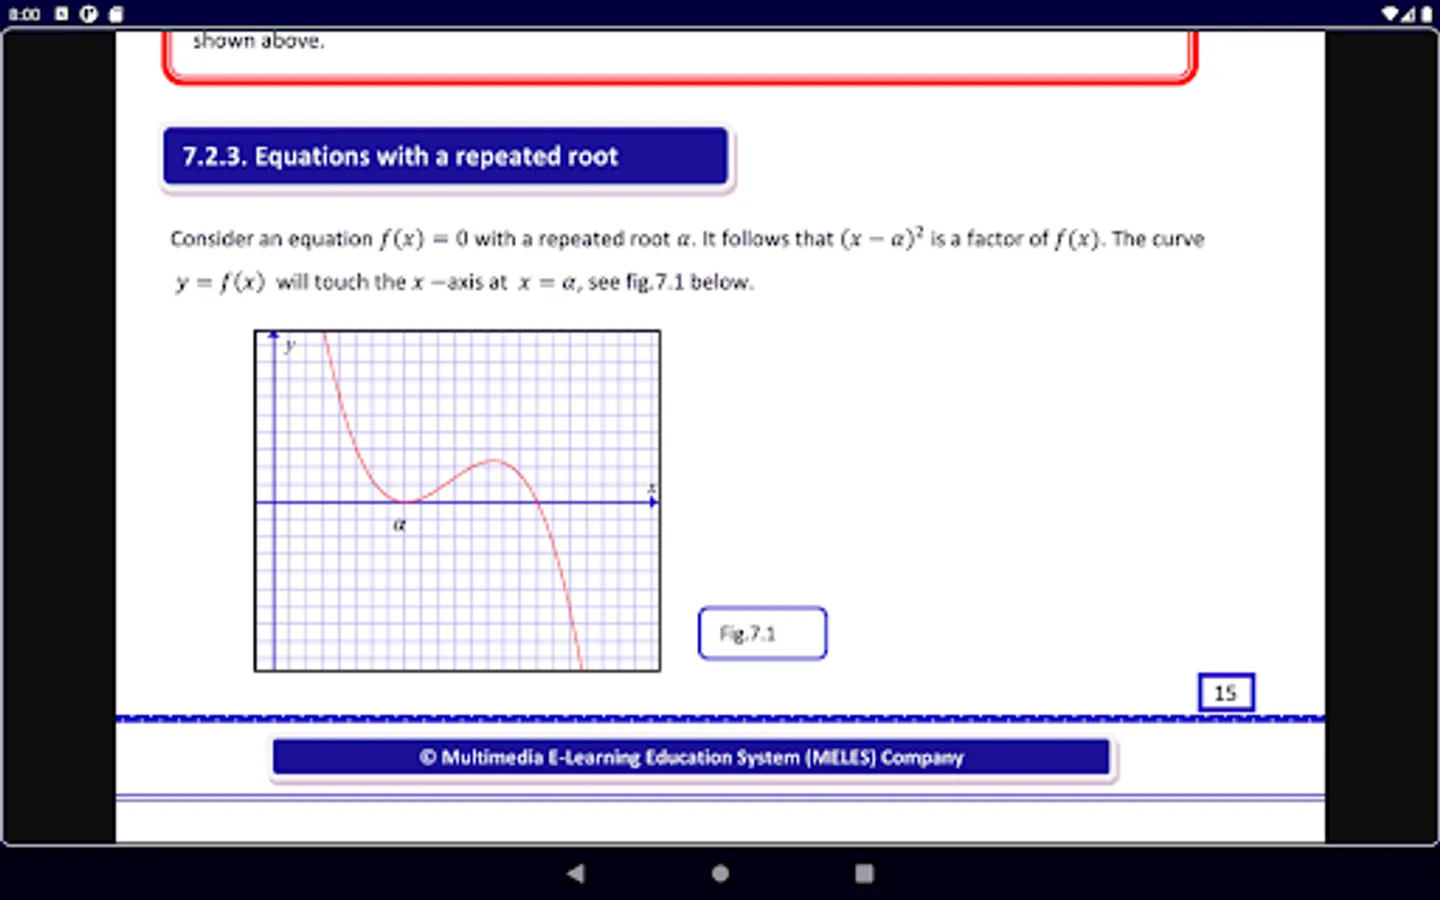Tap the SD card status bar icon
1440x900 pixels.
coord(116,14)
